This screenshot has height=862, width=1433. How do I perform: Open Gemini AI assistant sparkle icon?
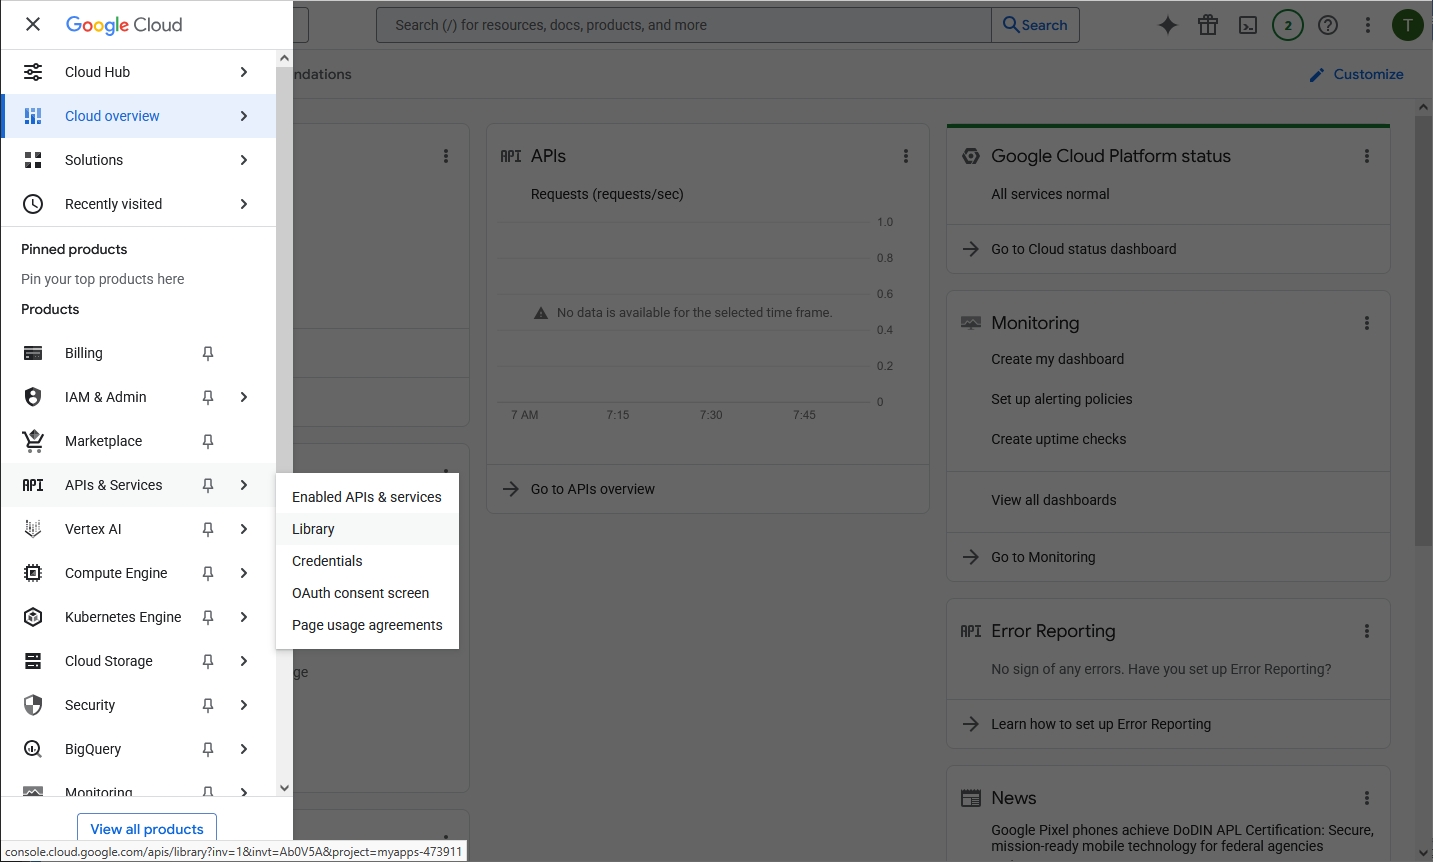(1167, 25)
